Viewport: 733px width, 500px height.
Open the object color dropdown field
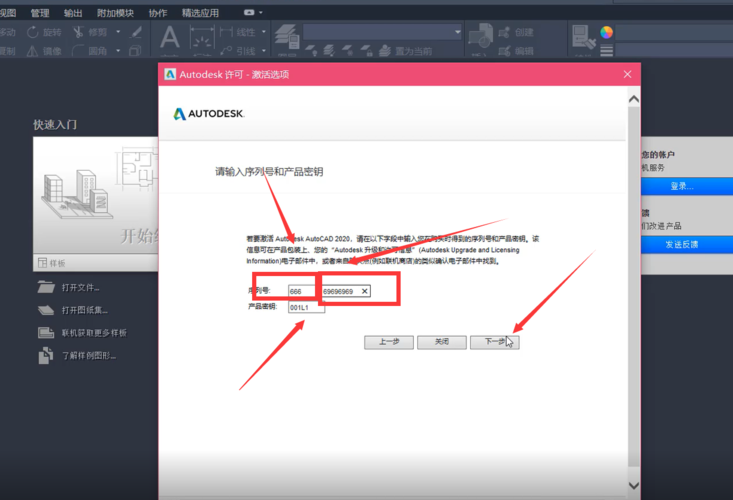[675, 32]
